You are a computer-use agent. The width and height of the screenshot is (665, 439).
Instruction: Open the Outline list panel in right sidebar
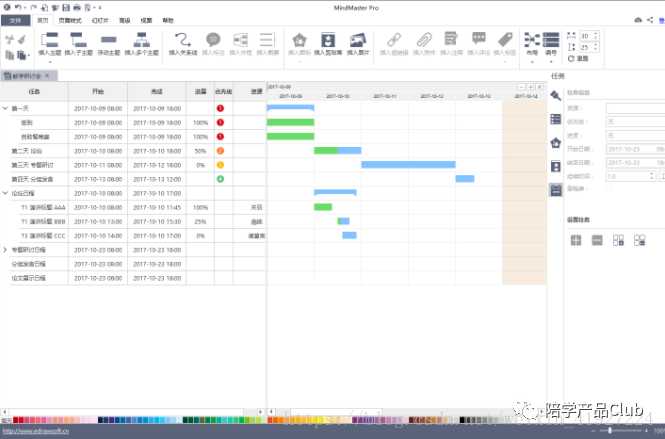tap(556, 119)
